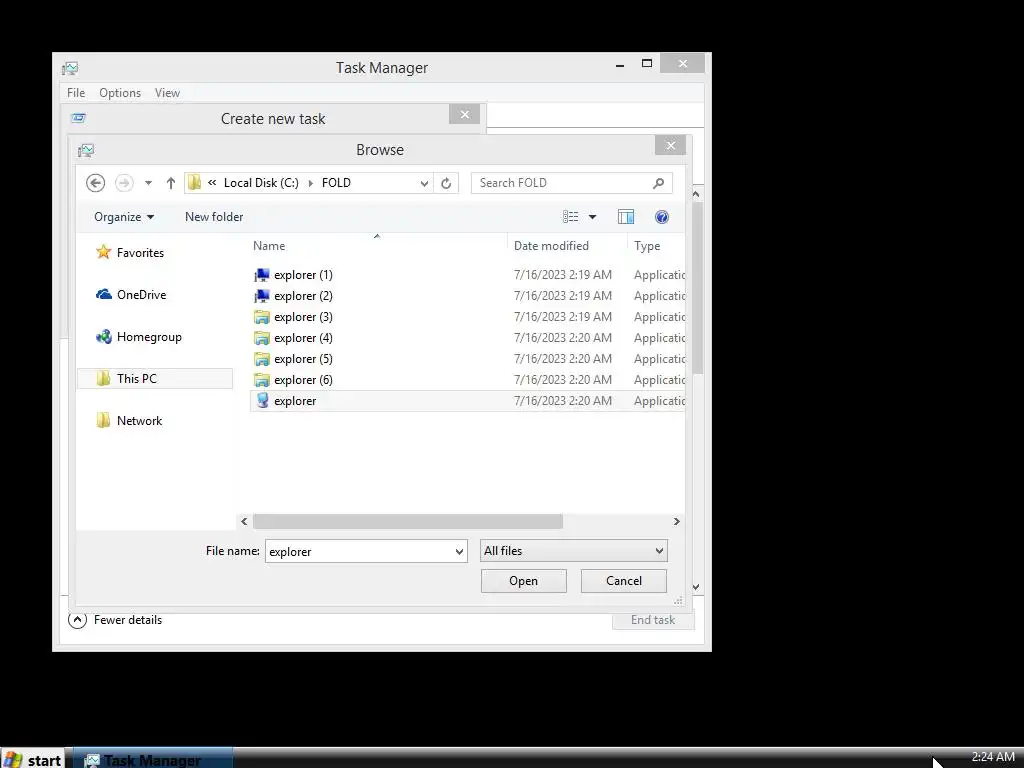Change the view layout icon
The width and height of the screenshot is (1024, 768).
click(x=570, y=217)
